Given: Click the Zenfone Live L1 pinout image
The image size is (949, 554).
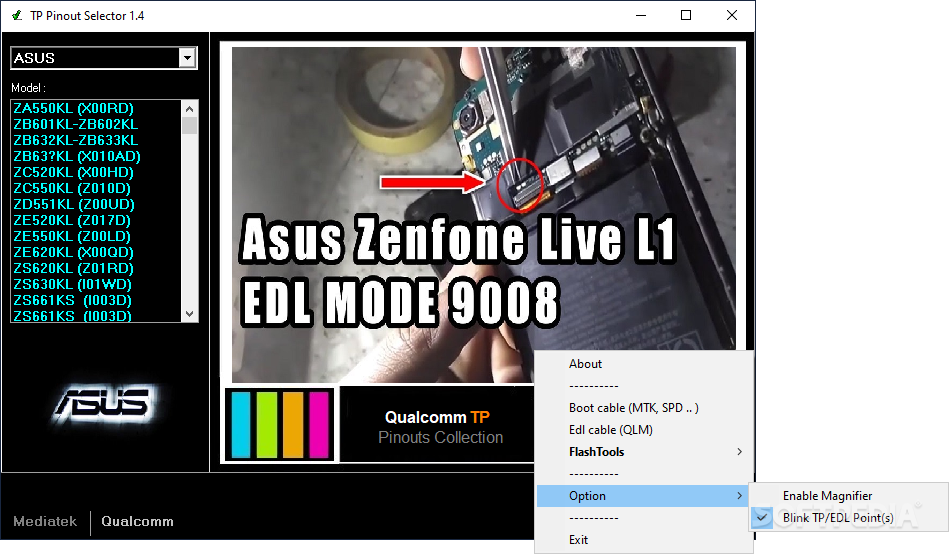Looking at the screenshot, I should pyautogui.click(x=484, y=215).
